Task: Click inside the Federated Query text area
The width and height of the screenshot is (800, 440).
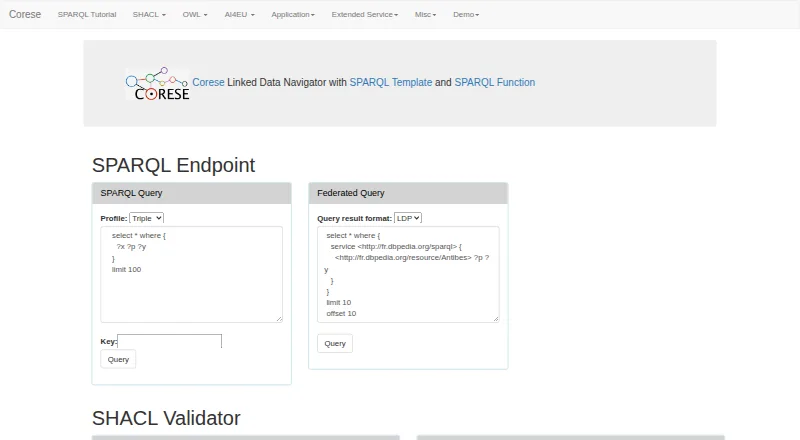Action: coord(408,275)
